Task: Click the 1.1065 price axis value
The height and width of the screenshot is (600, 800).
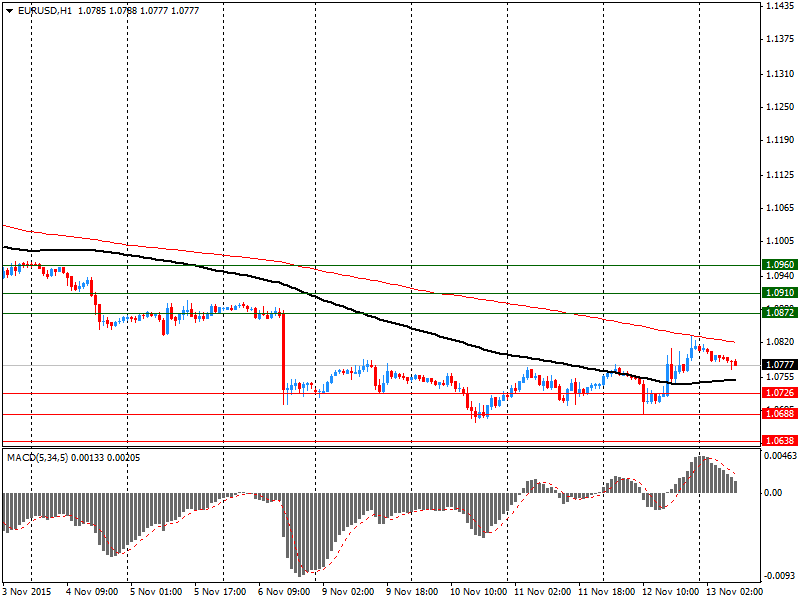Action: point(780,208)
